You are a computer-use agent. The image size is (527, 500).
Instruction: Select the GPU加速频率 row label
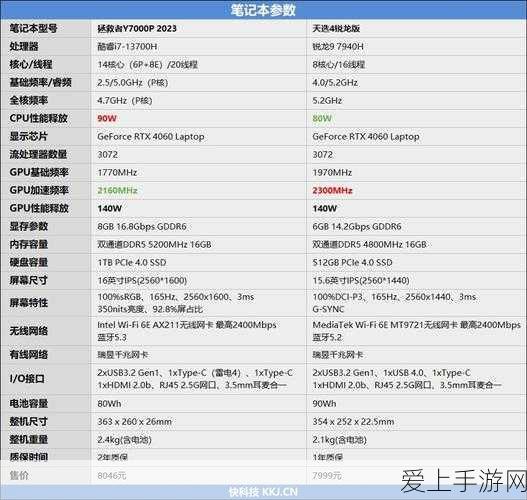(39, 190)
